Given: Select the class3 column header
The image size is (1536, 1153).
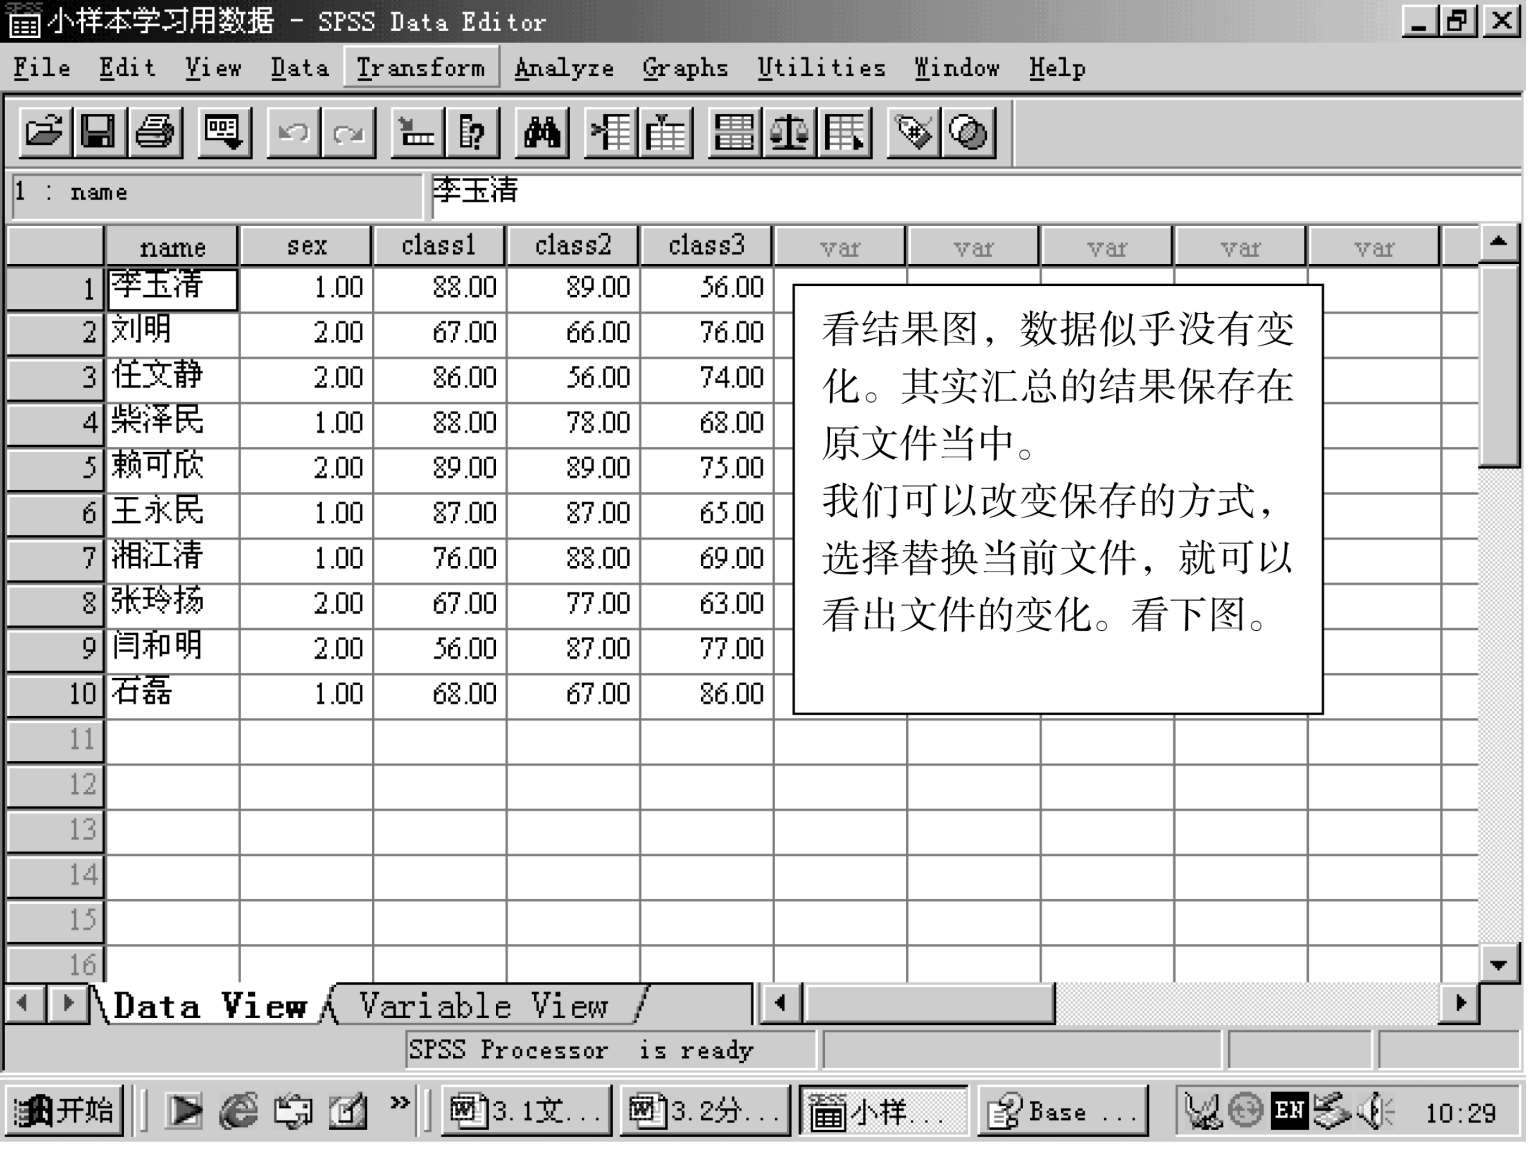Looking at the screenshot, I should [x=707, y=246].
